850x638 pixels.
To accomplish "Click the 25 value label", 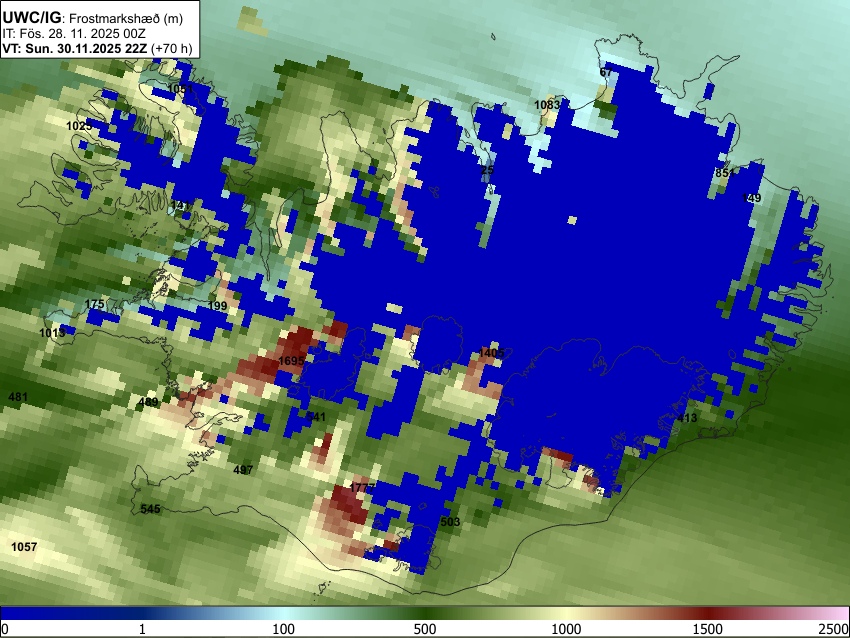I will tap(487, 170).
